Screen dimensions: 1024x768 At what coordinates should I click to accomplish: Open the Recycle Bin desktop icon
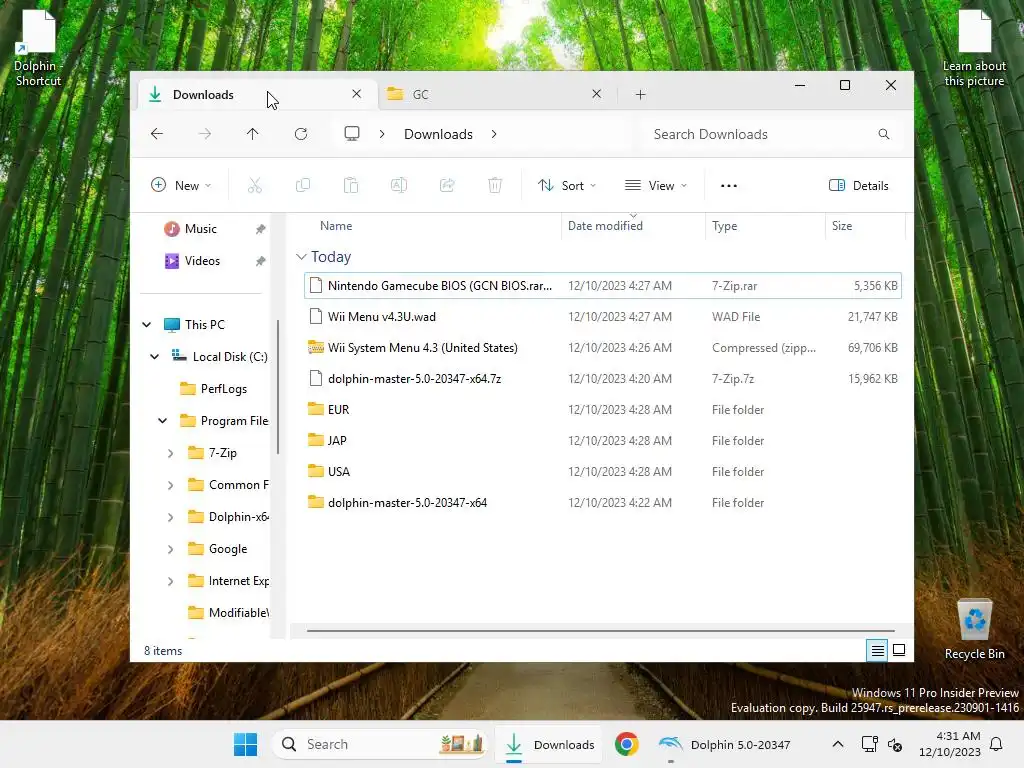click(x=974, y=630)
